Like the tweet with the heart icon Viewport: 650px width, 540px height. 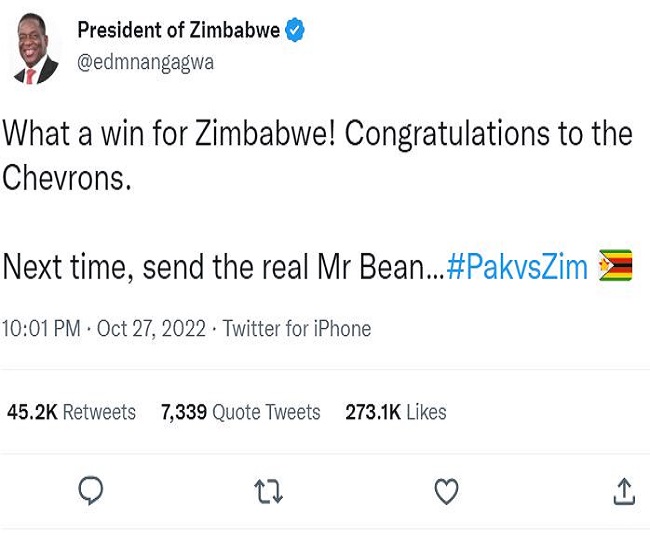point(446,491)
